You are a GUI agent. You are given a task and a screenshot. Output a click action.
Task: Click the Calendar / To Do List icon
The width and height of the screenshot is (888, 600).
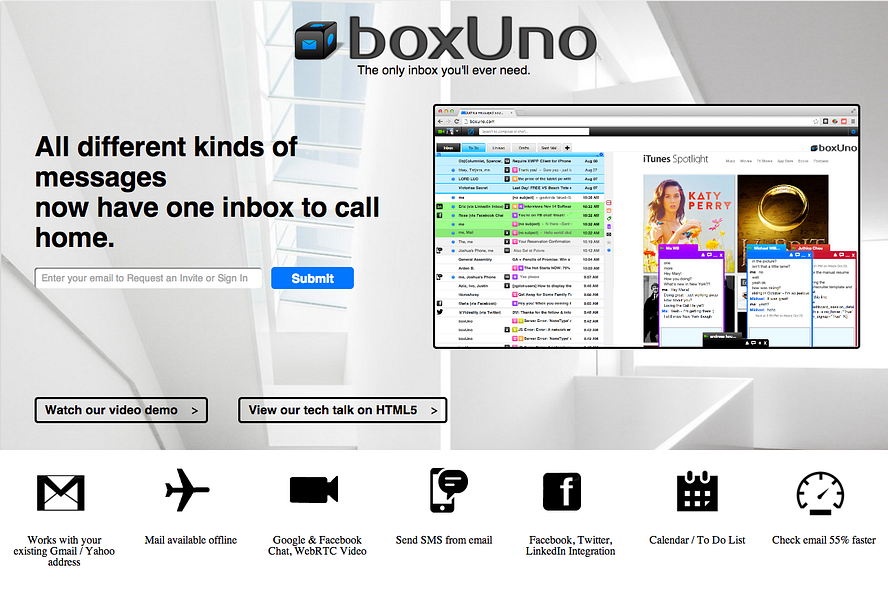click(697, 490)
